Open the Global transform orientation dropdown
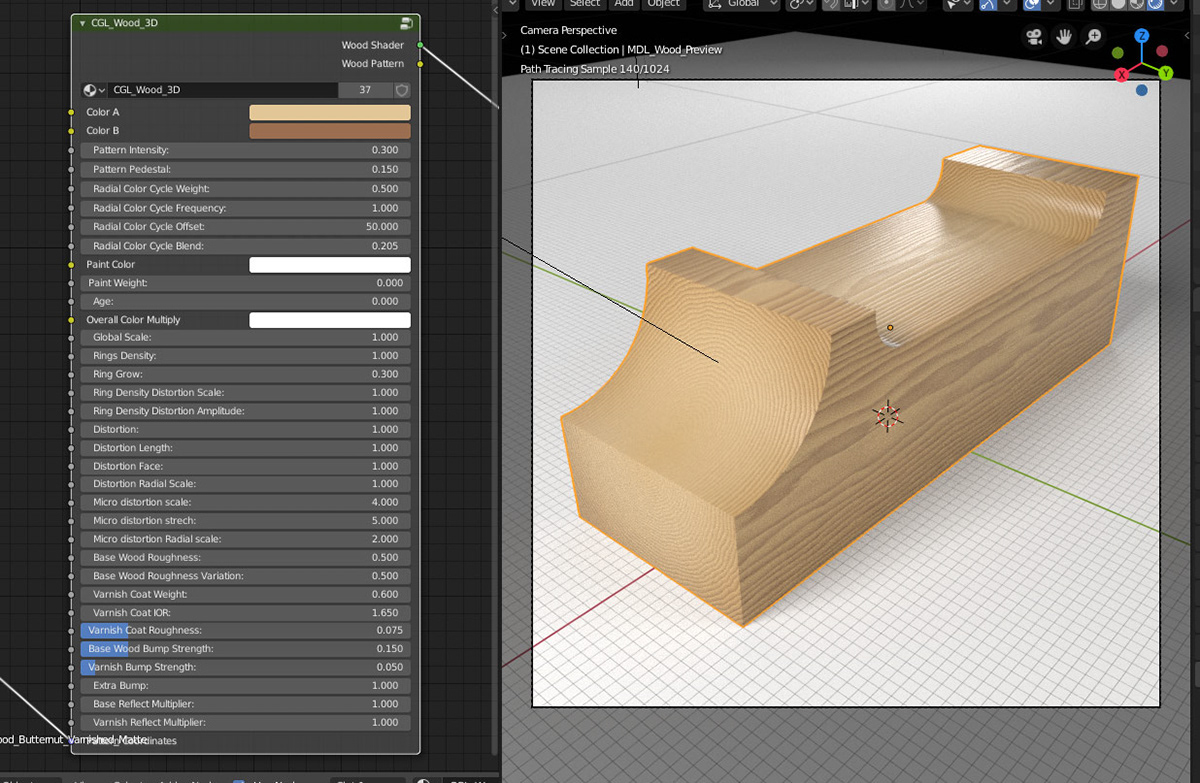 tap(744, 4)
